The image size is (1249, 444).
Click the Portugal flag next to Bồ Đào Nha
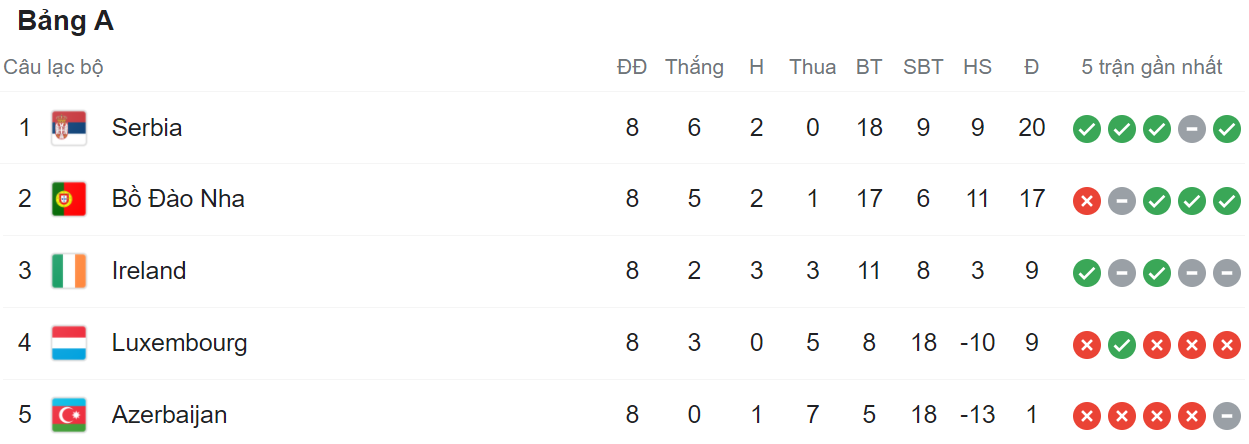tap(69, 200)
